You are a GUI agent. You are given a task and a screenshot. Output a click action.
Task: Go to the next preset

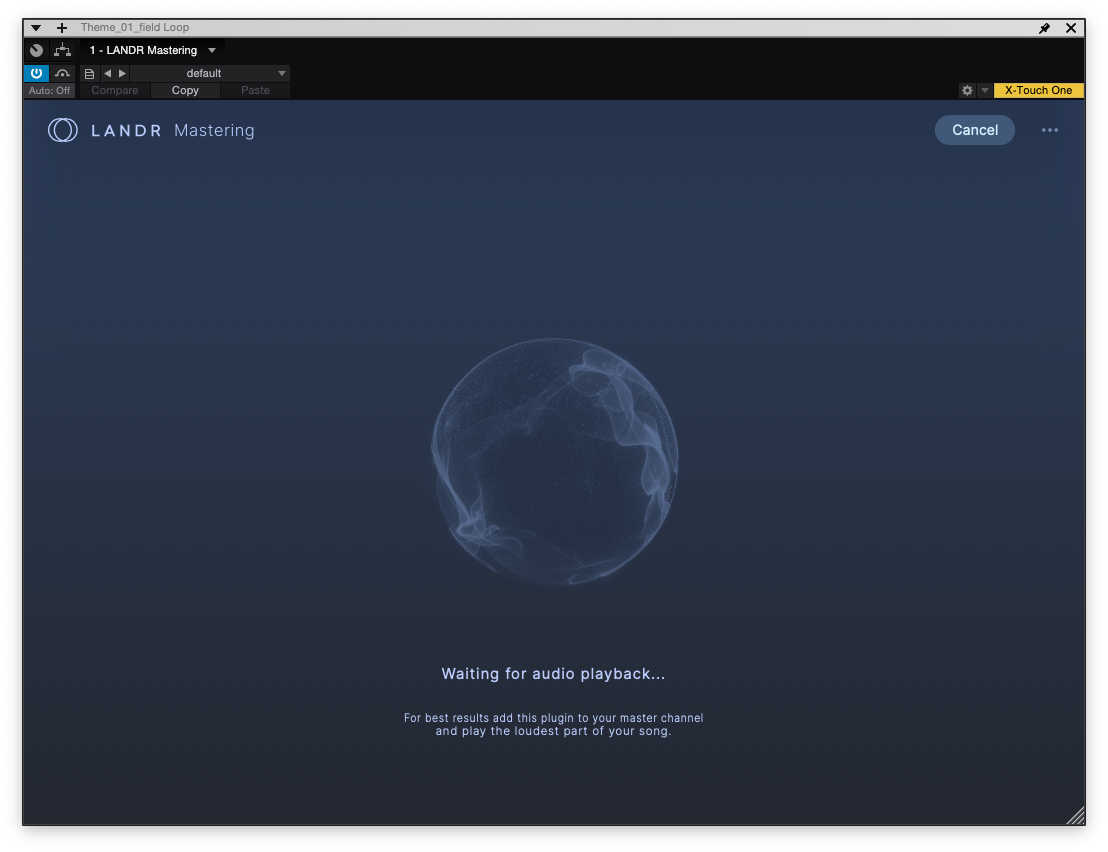(122, 73)
